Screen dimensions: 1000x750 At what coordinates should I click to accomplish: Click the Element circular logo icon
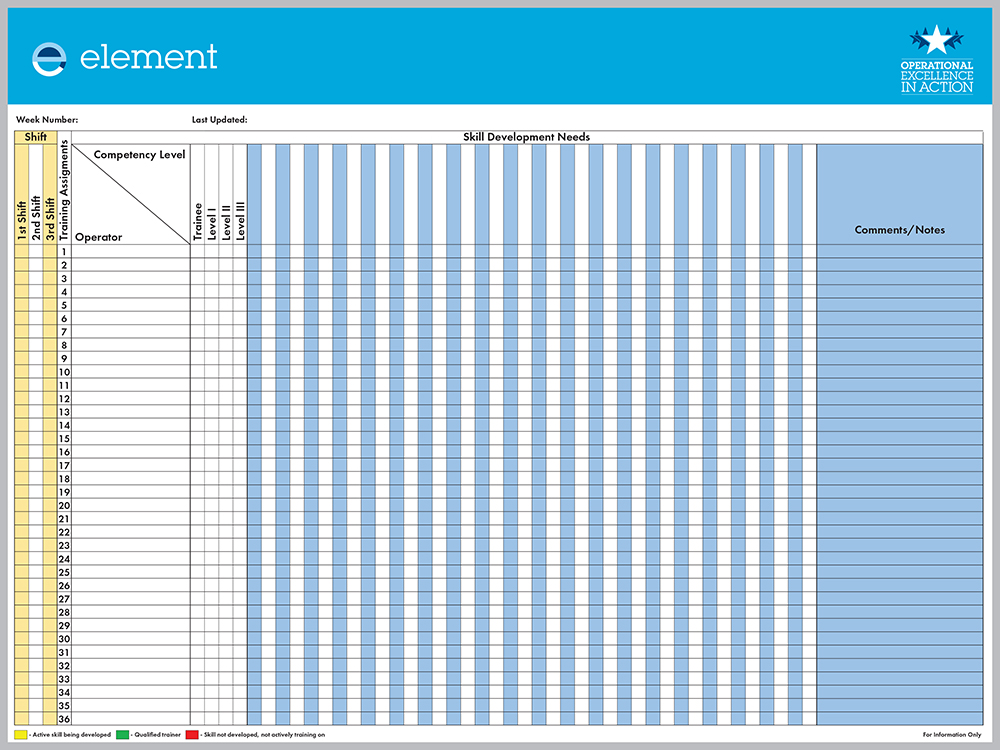point(49,58)
